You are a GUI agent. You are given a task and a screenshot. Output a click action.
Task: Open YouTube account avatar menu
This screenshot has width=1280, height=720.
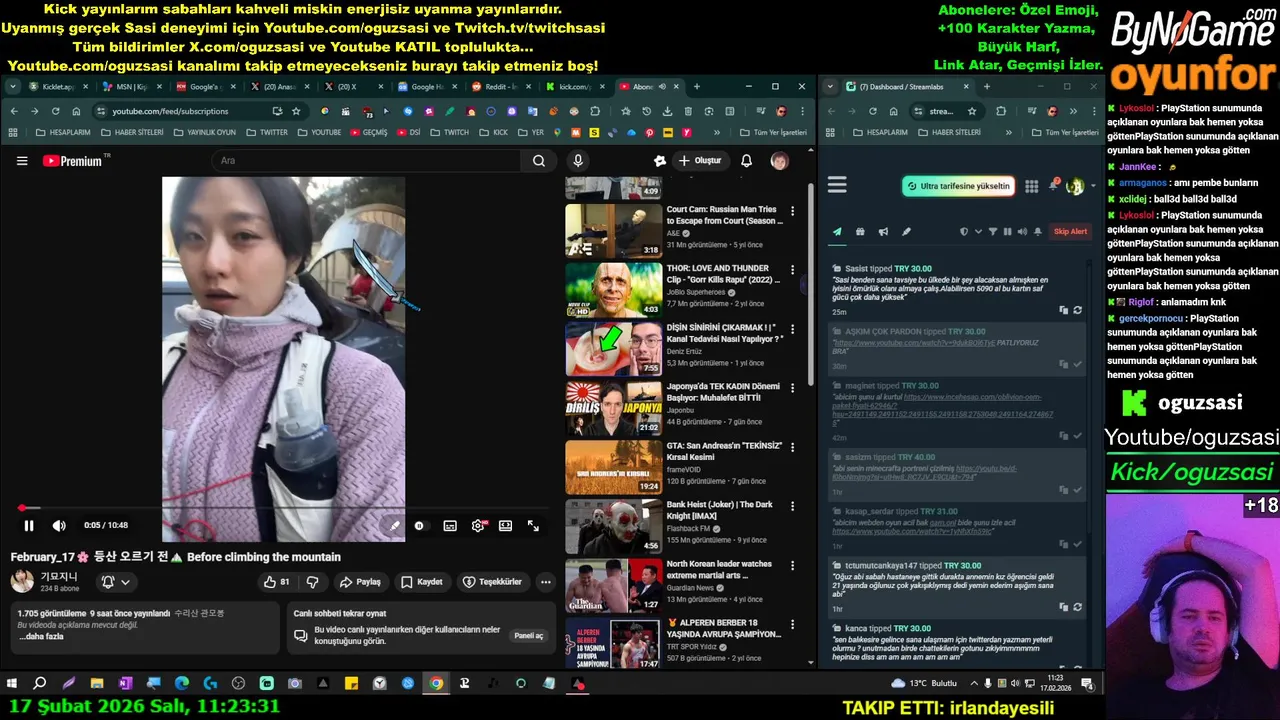coord(779,161)
